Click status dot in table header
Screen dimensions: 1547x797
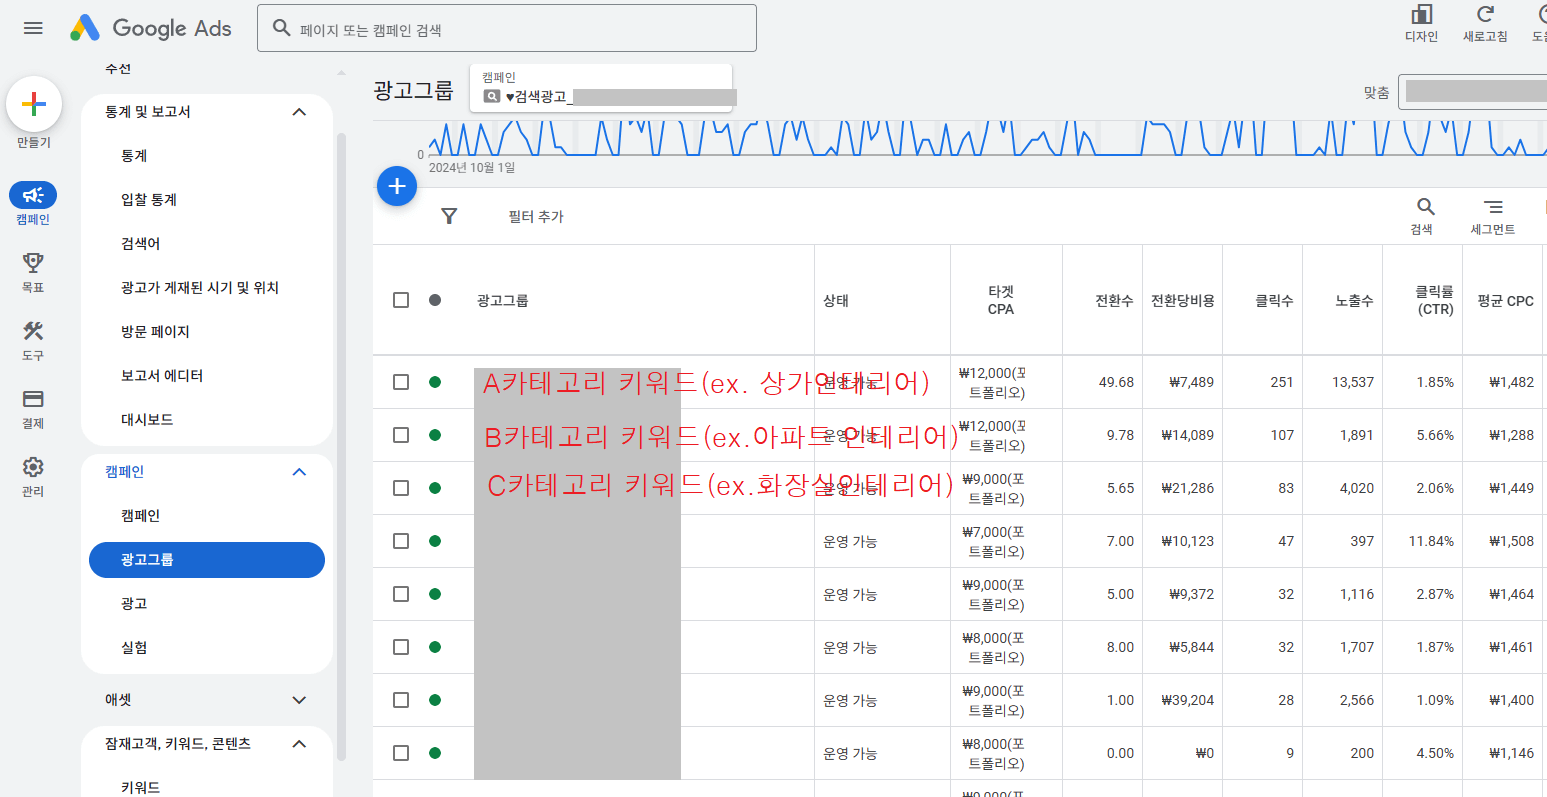(x=435, y=300)
